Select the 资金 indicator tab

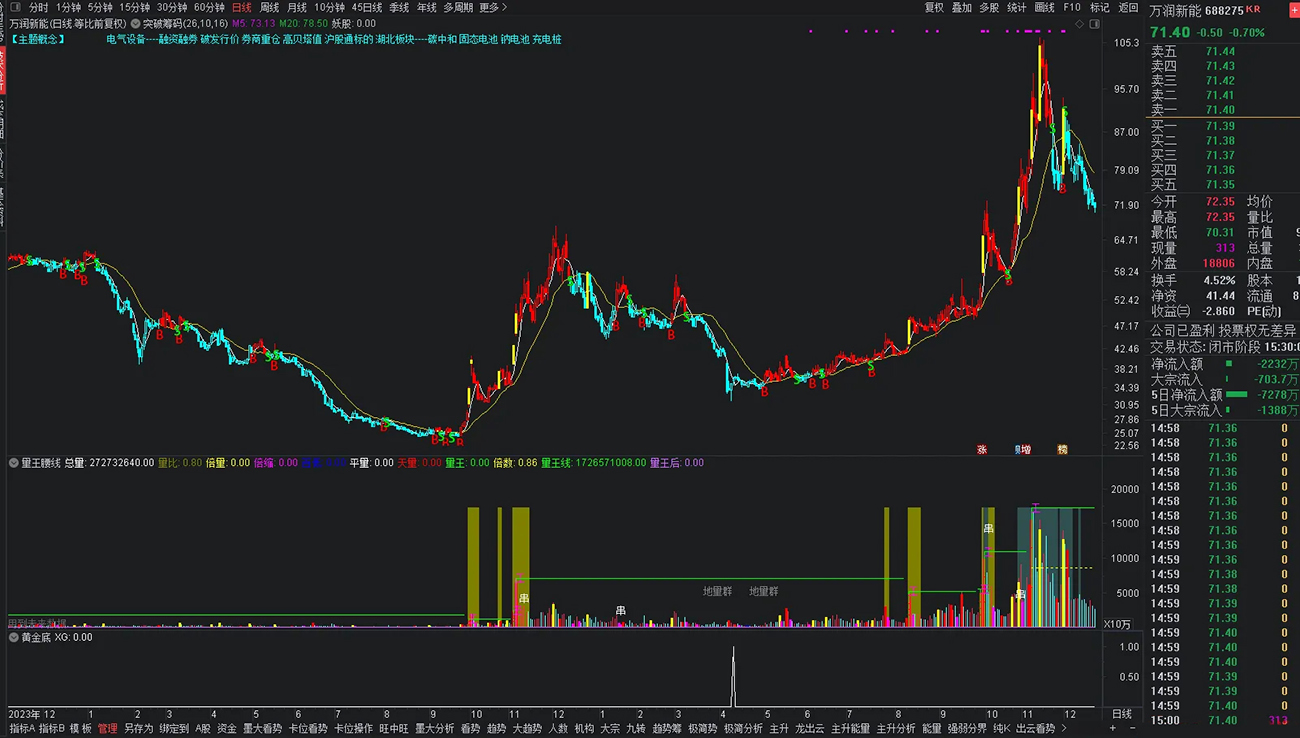coord(227,729)
